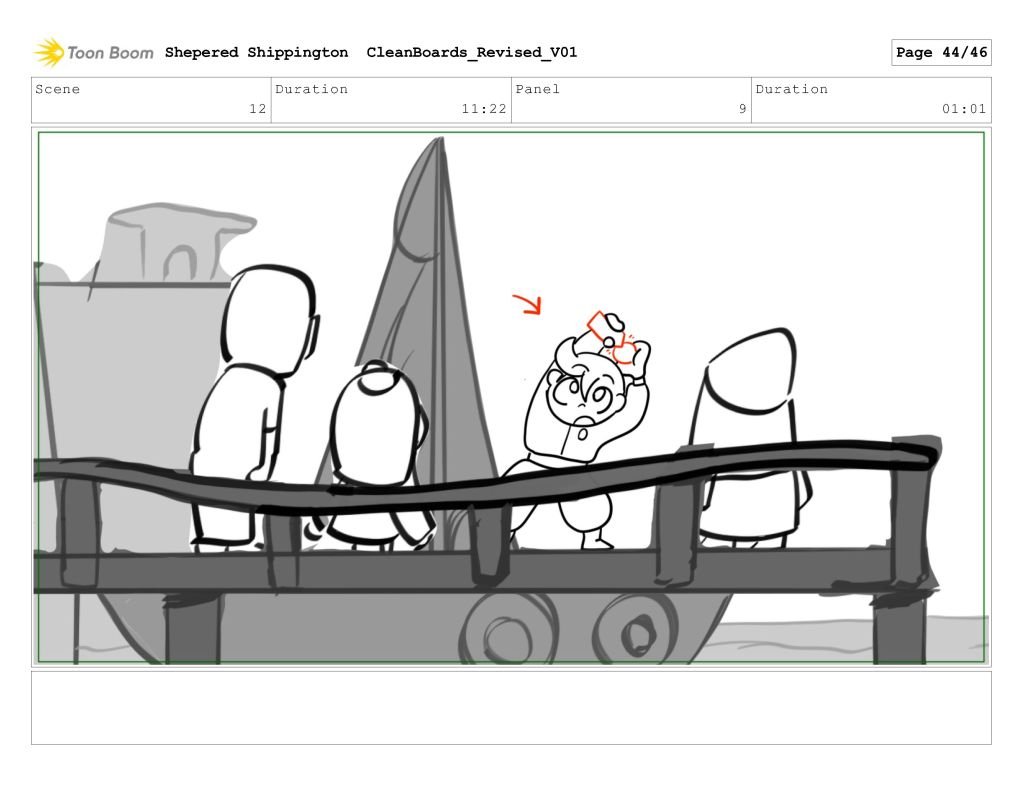Click the Page 44/46 indicator box
The width and height of the screenshot is (1024, 791).
[940, 52]
